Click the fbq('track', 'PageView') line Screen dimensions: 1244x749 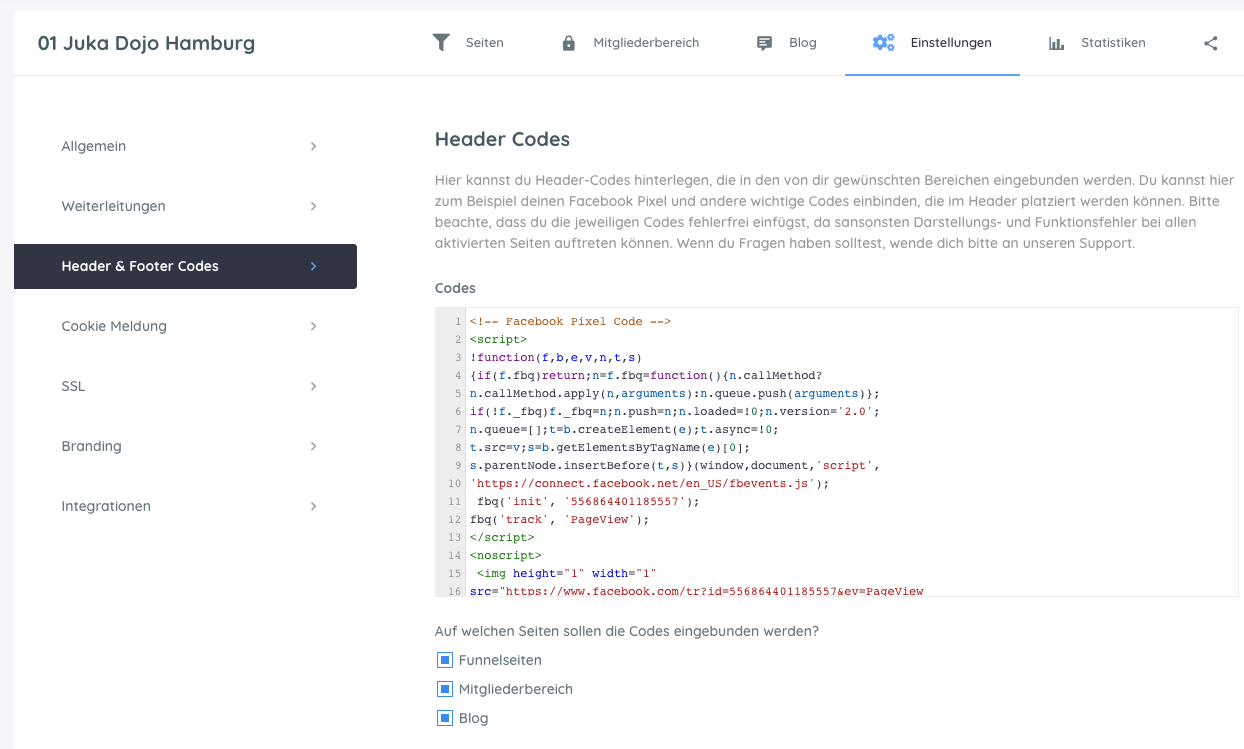(559, 520)
